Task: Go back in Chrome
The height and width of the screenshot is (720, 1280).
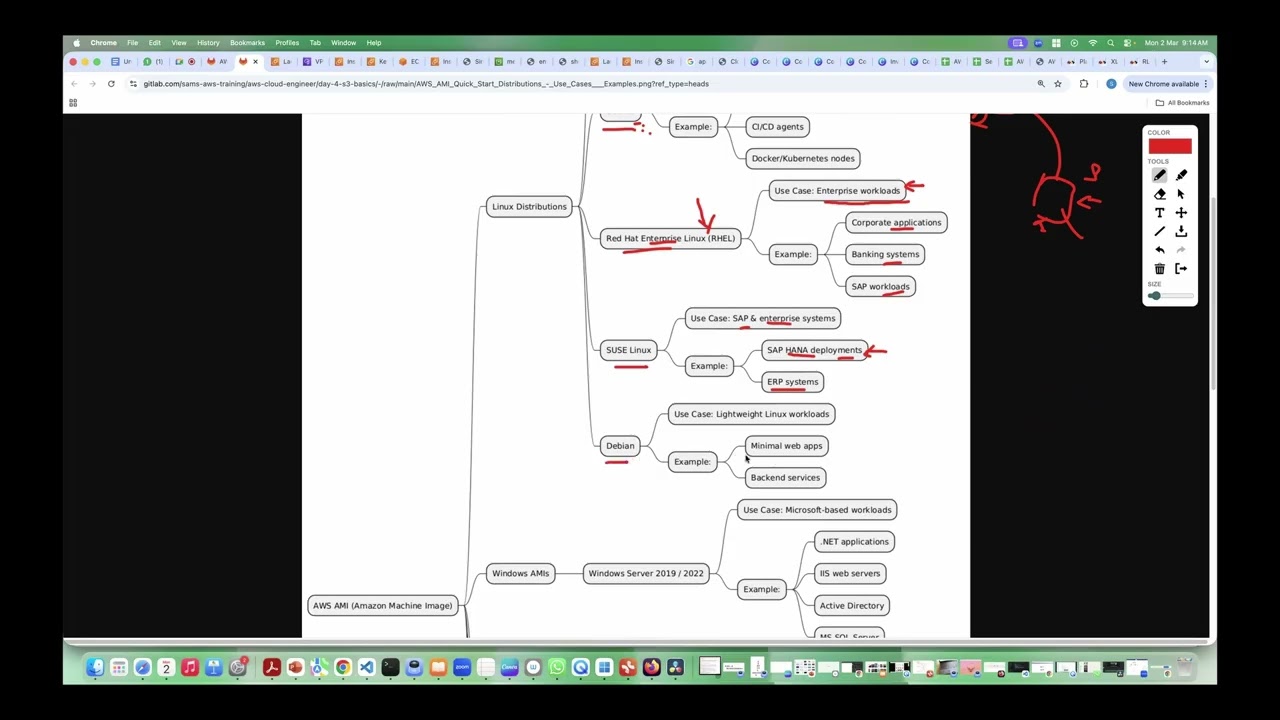Action: pos(74,84)
